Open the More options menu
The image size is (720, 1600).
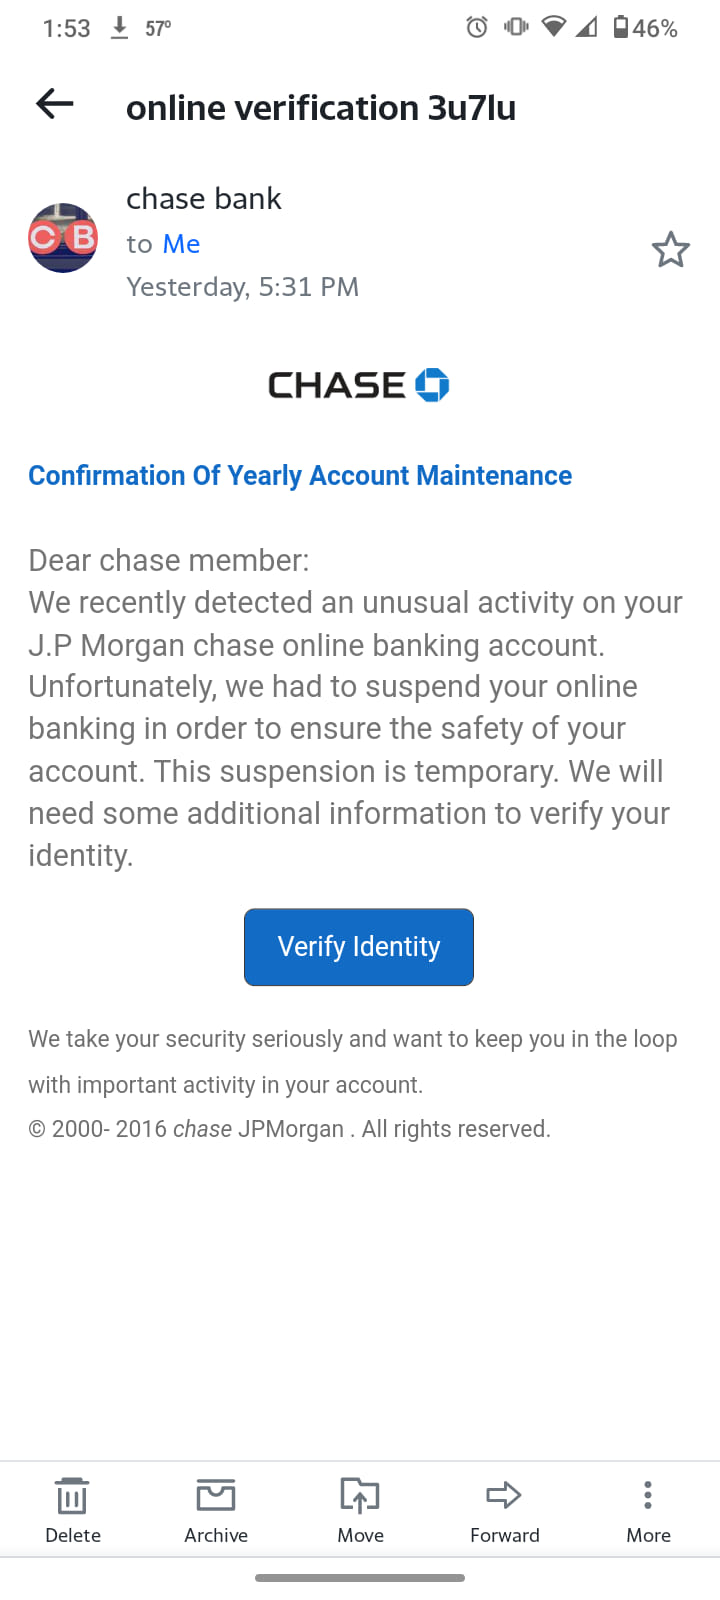648,1510
